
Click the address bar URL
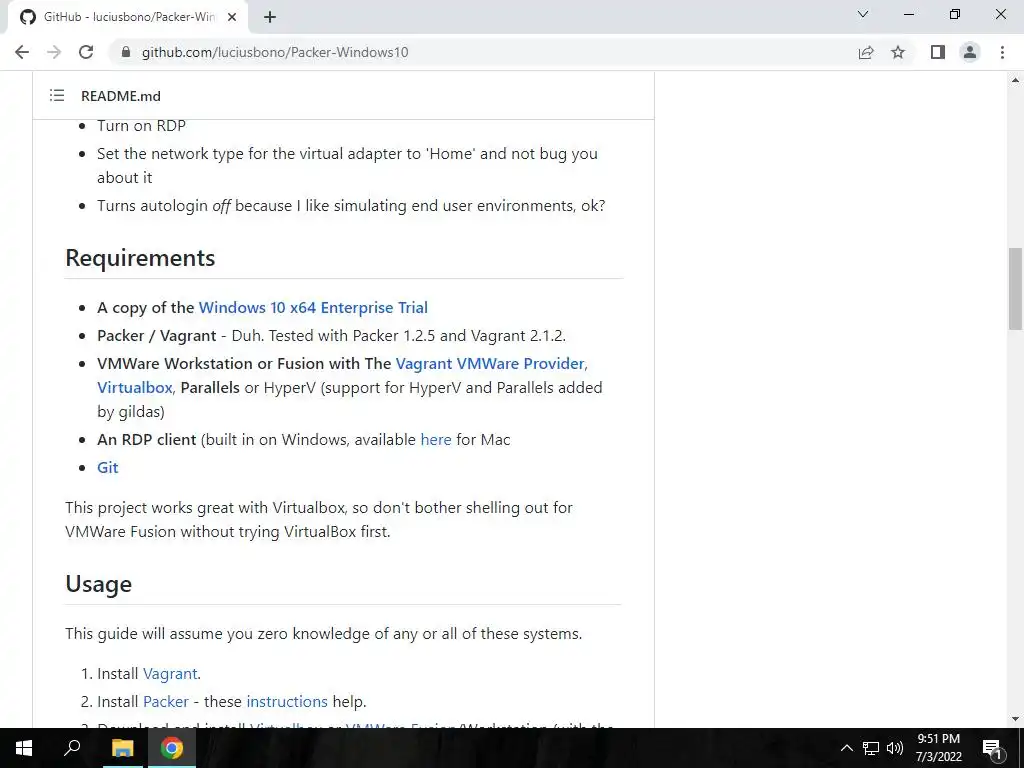pyautogui.click(x=275, y=52)
